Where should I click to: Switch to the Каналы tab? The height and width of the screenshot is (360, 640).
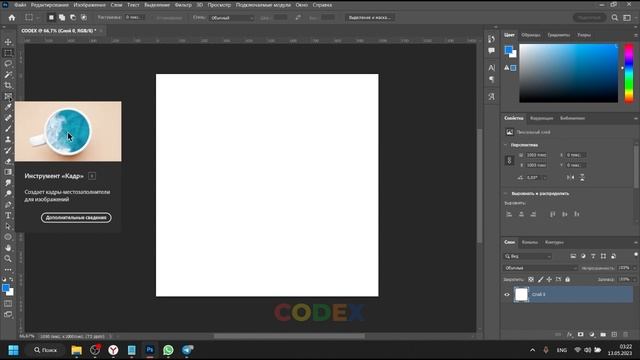(x=529, y=242)
